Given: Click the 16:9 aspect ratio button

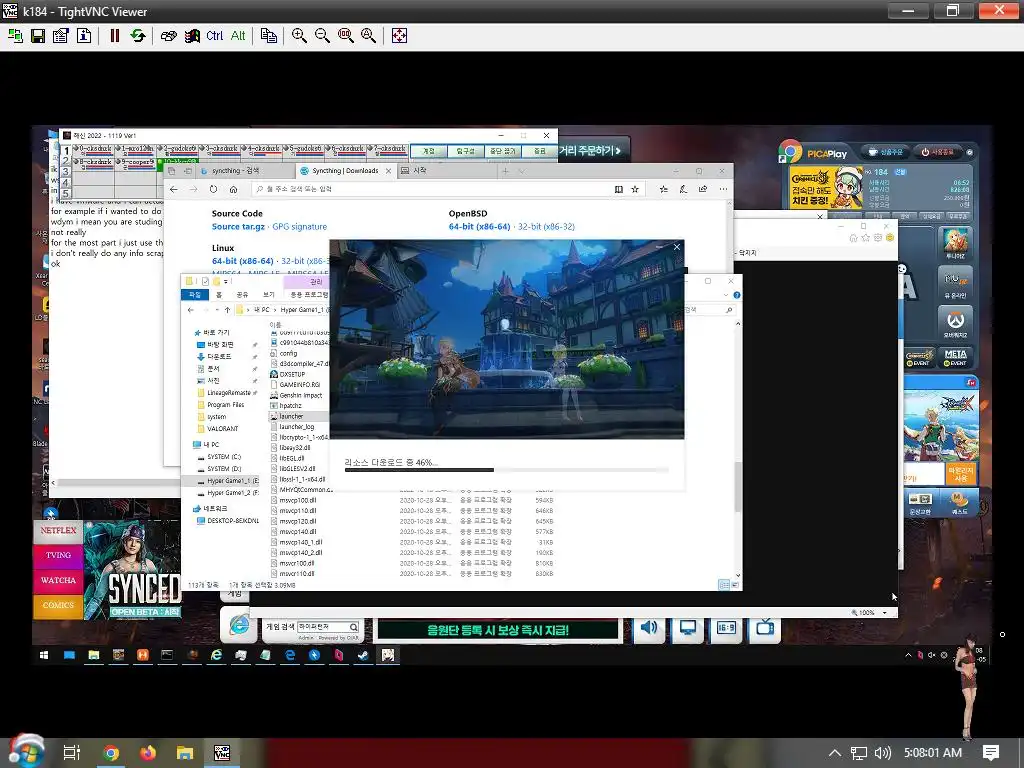Looking at the screenshot, I should click(x=726, y=628).
